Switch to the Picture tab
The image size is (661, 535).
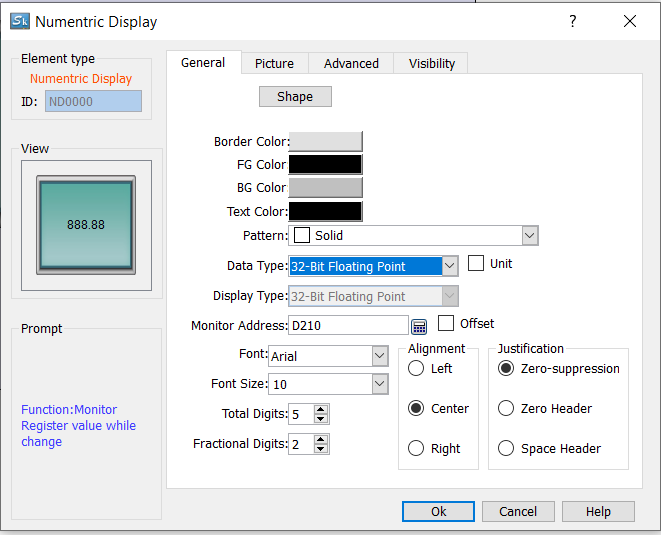click(x=274, y=64)
